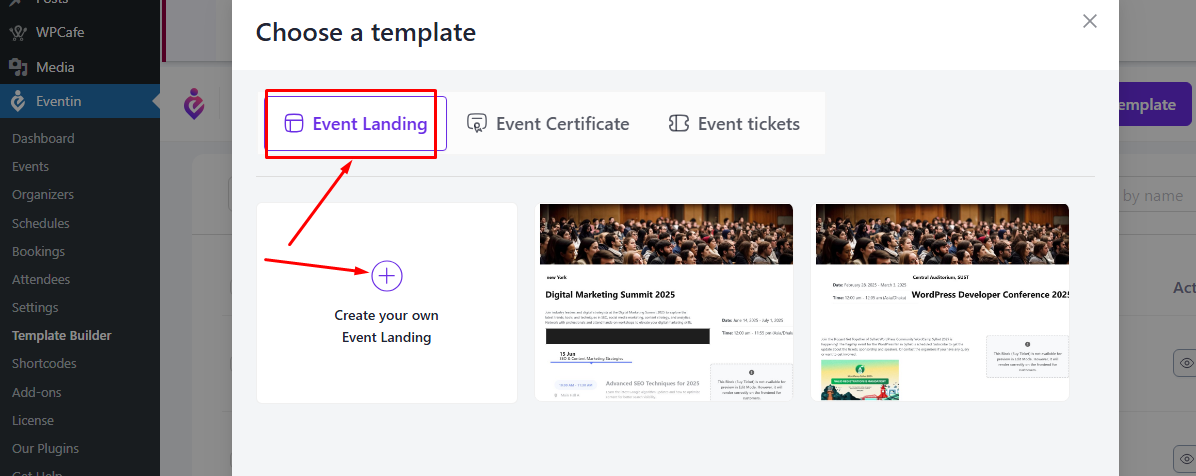
Task: Open the Template Builder submenu item
Action: click(x=62, y=336)
